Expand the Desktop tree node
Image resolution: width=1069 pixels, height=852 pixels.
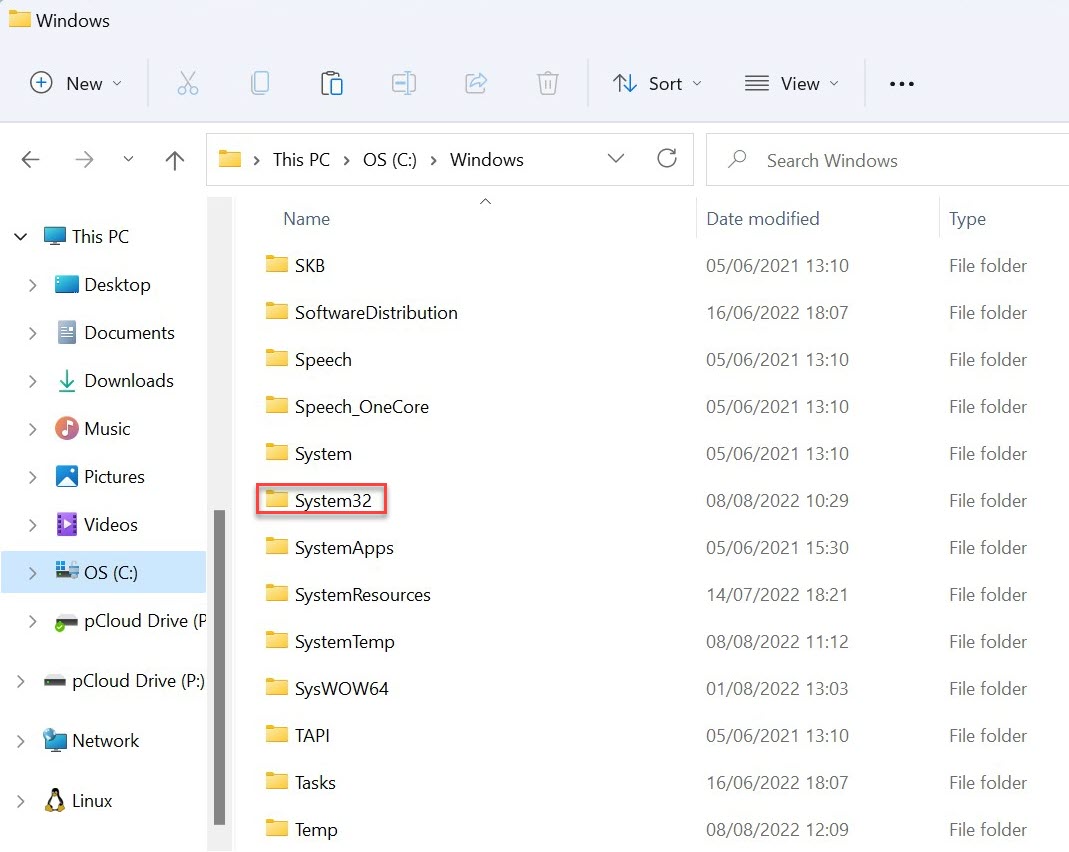coord(32,285)
